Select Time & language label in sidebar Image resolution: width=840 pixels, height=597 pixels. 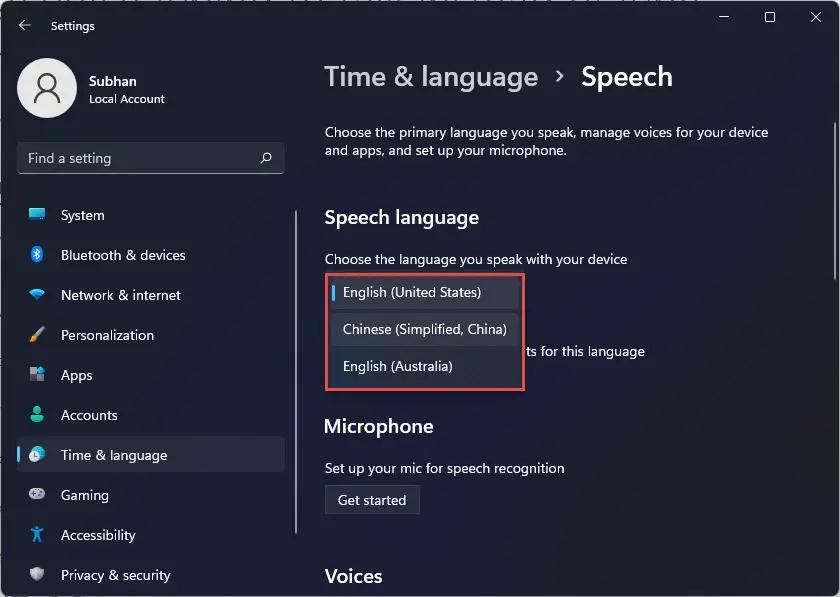(x=114, y=455)
